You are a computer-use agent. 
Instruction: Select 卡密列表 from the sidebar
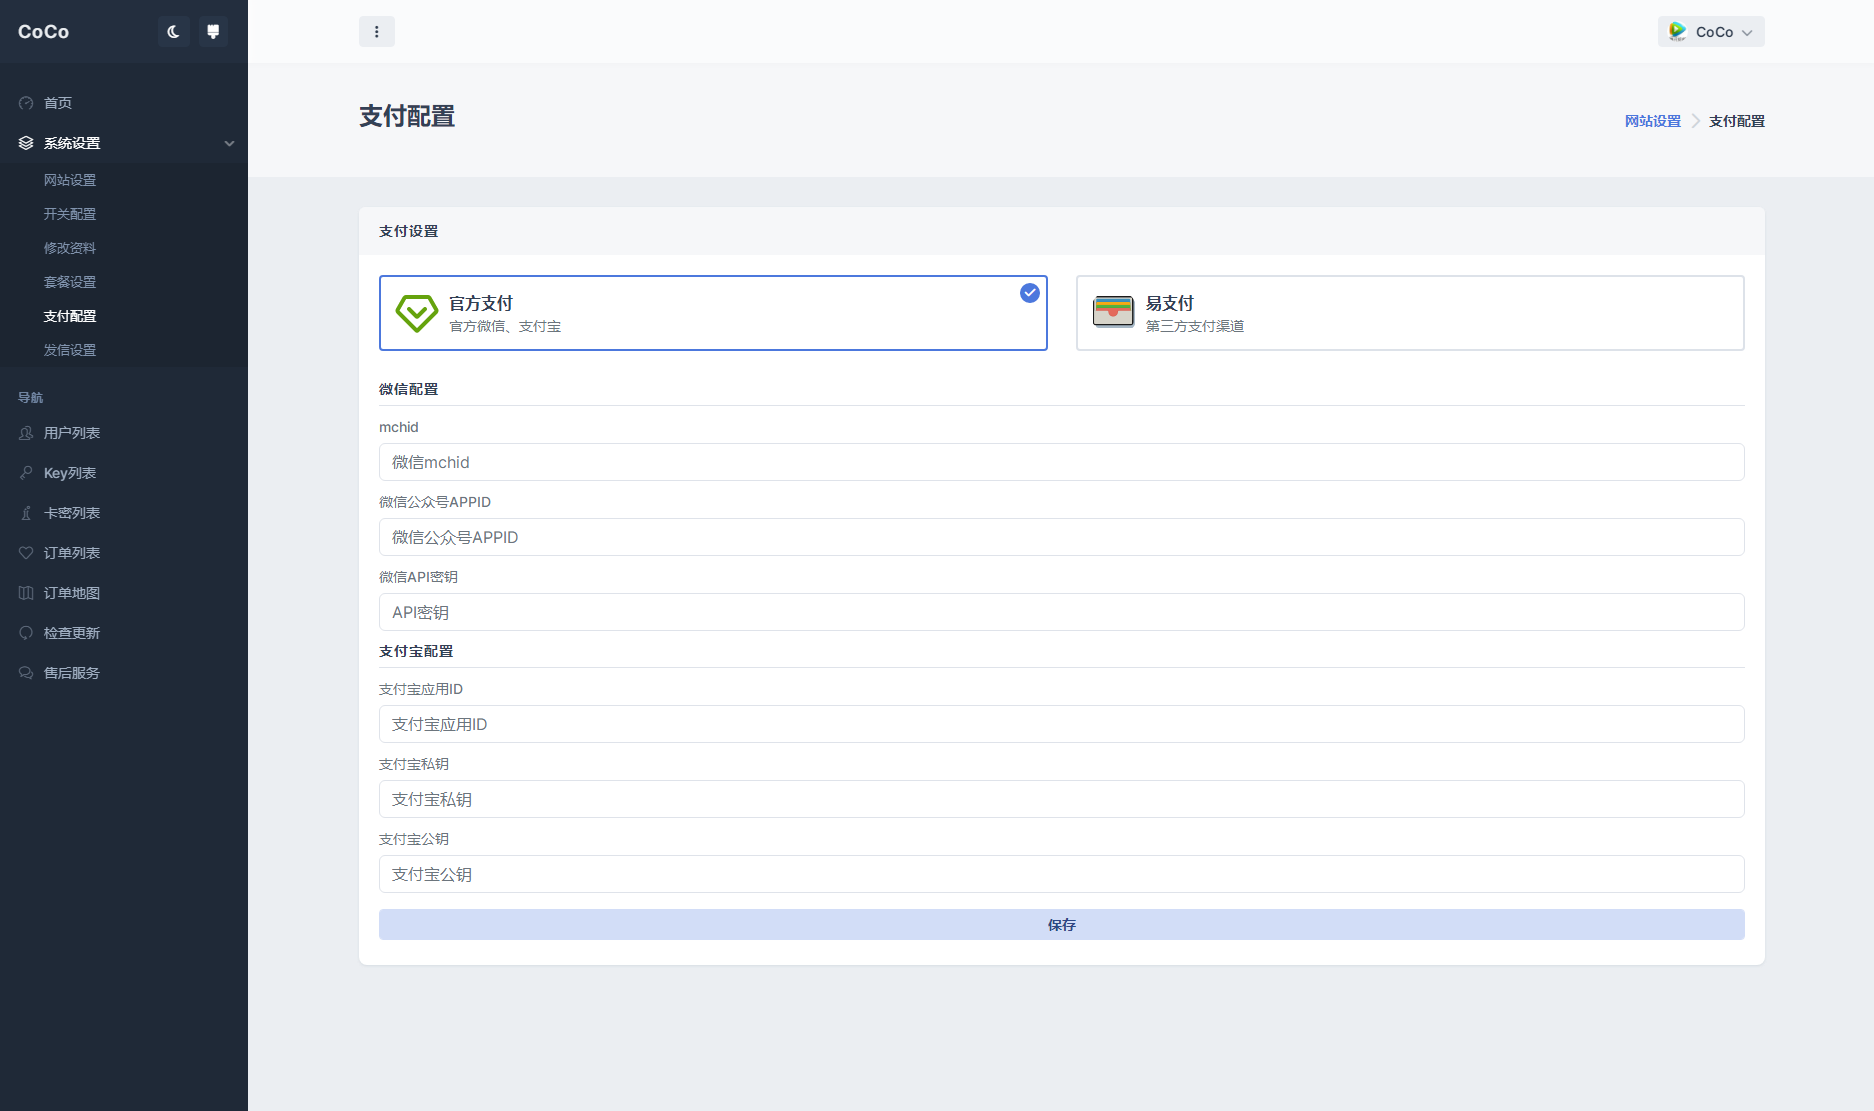[x=71, y=513]
